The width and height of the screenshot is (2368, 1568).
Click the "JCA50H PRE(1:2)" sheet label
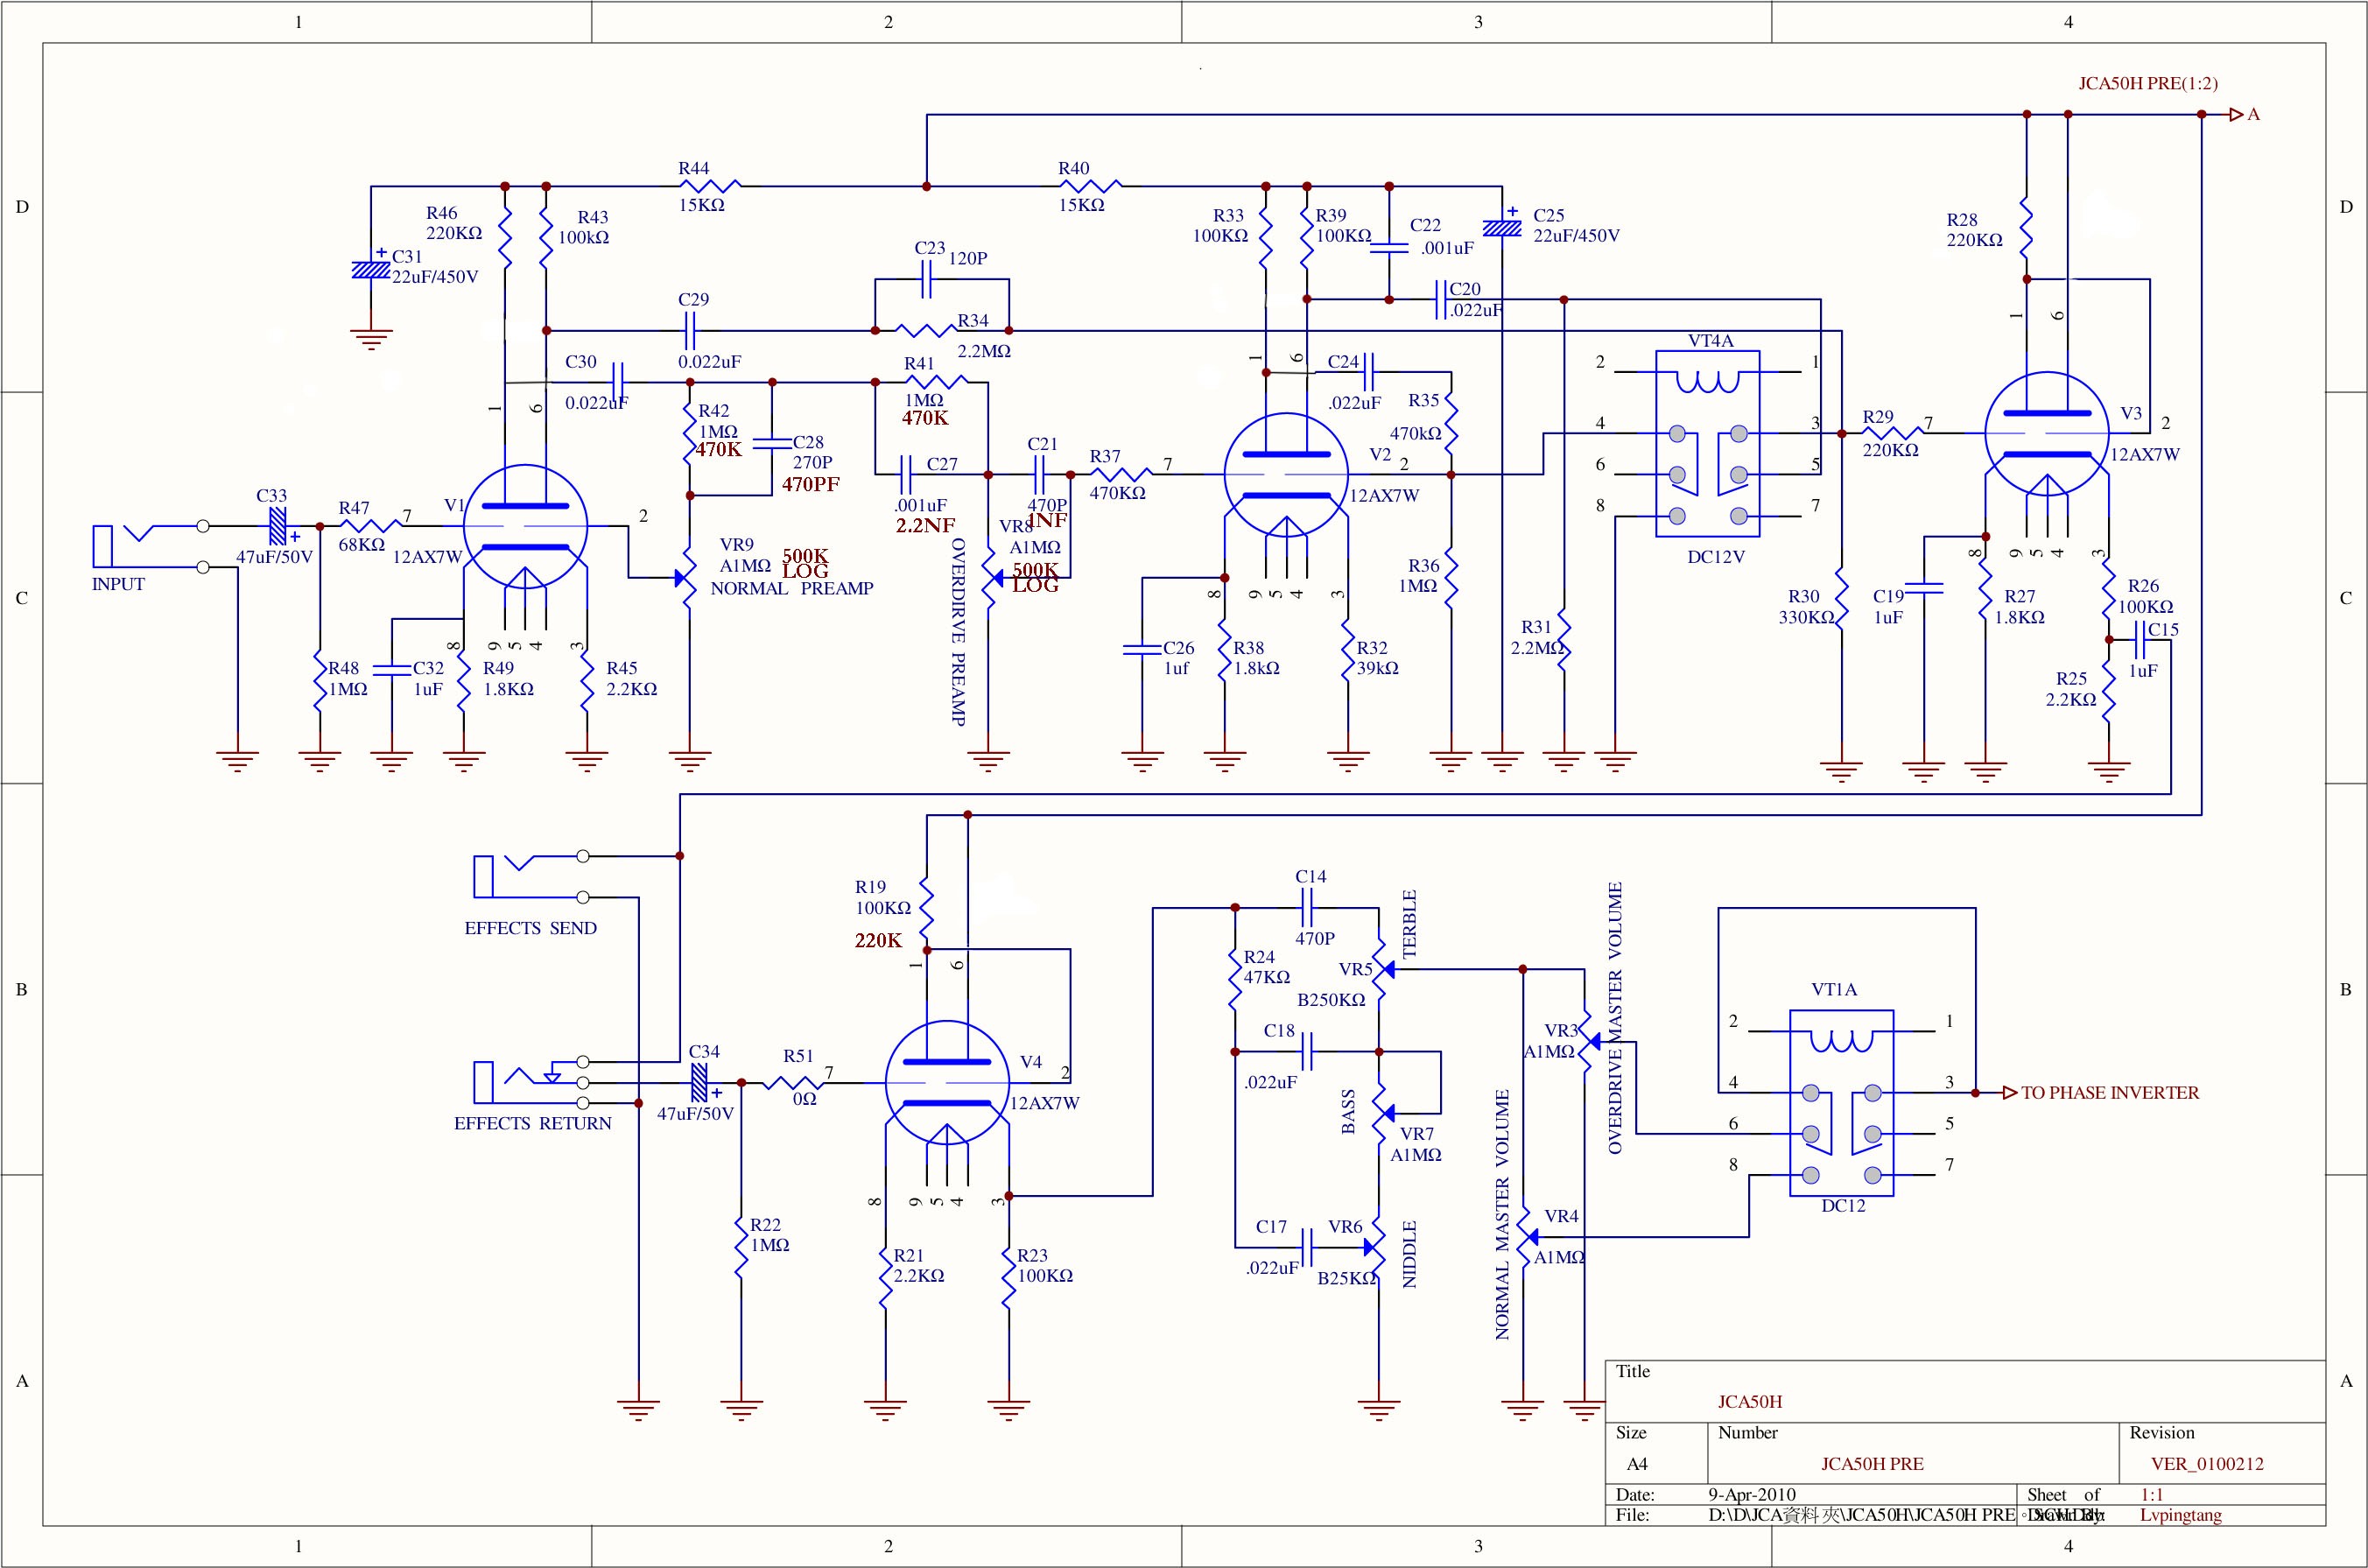[x=2148, y=84]
